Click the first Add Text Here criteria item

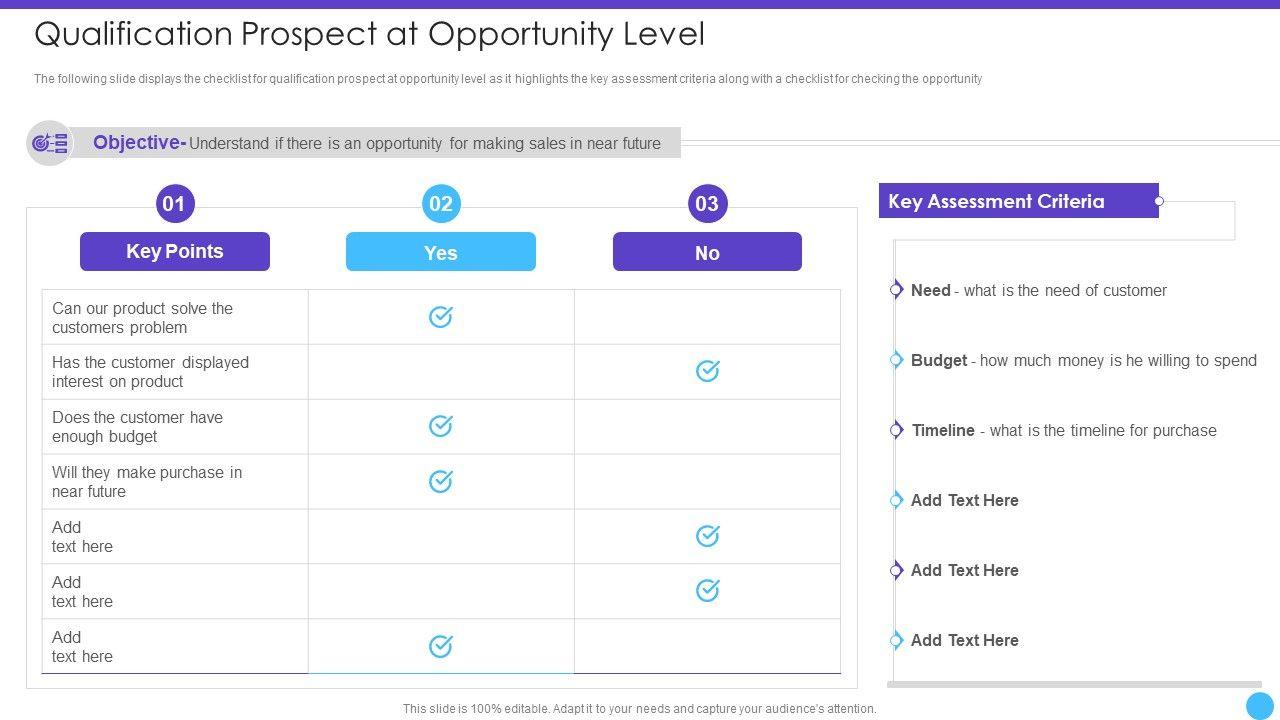click(x=964, y=500)
